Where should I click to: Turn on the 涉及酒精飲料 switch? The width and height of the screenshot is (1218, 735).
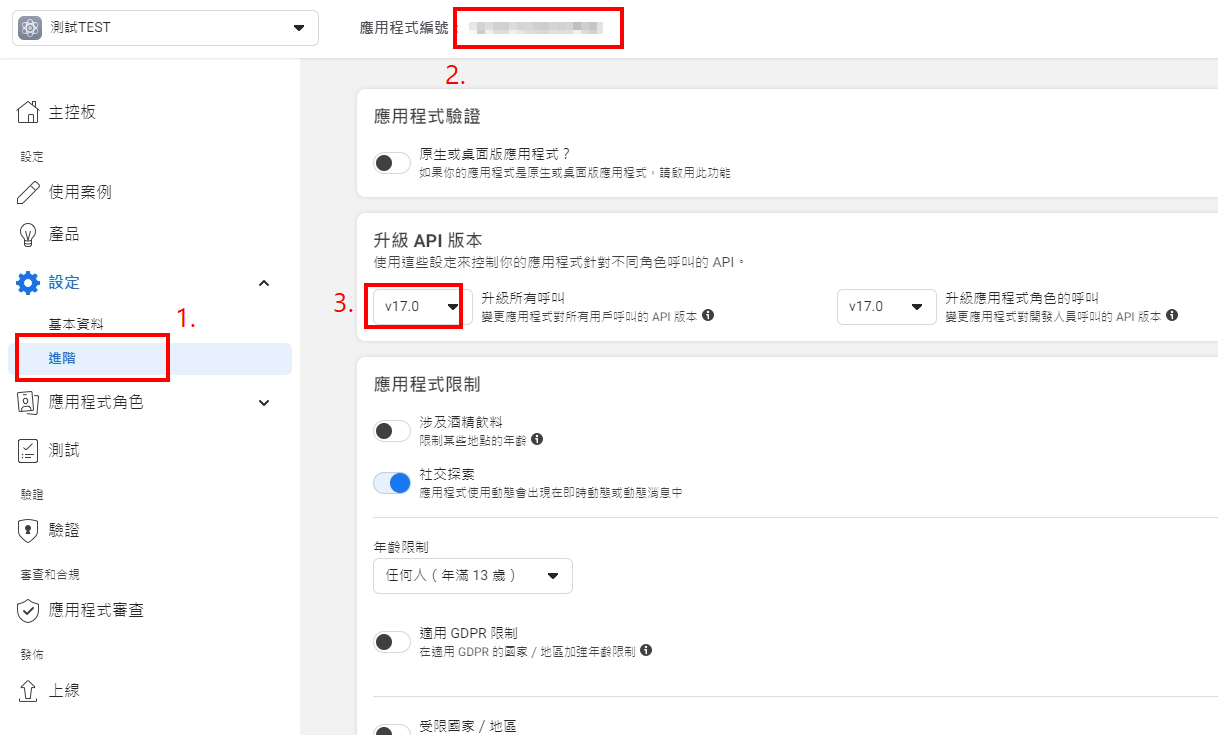pos(392,431)
